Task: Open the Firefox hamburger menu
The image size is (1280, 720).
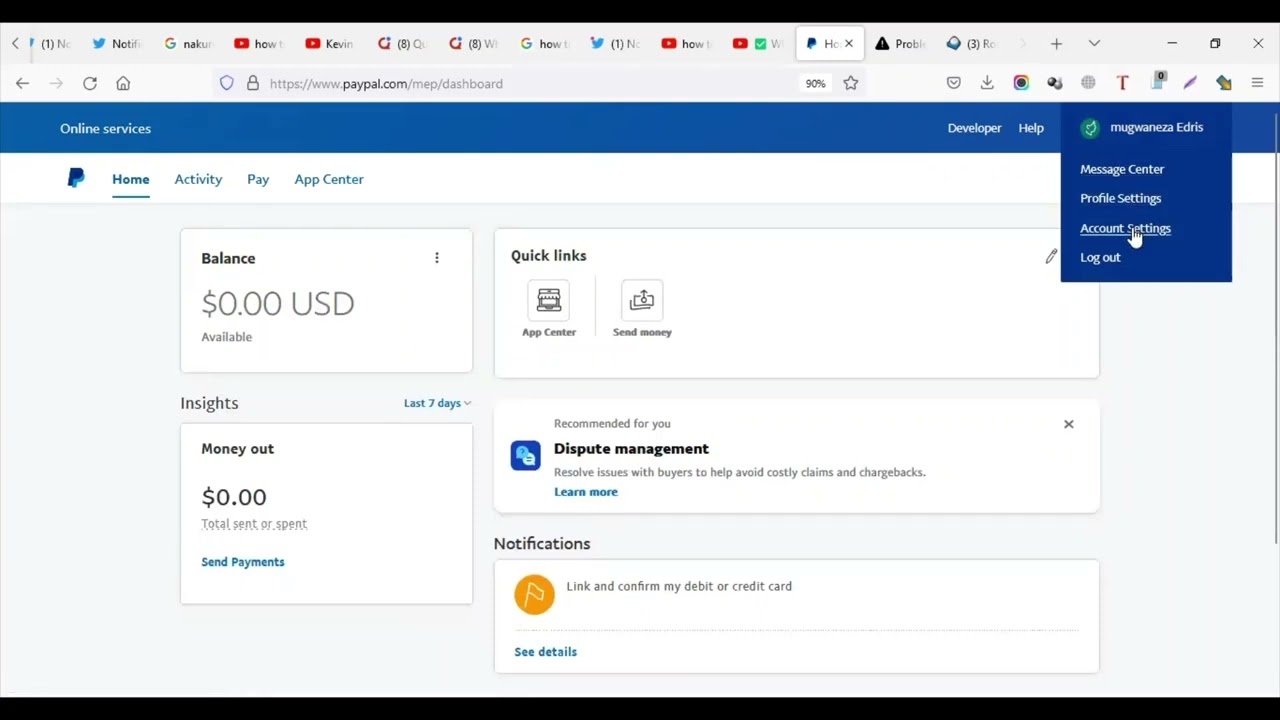Action: tap(1257, 83)
